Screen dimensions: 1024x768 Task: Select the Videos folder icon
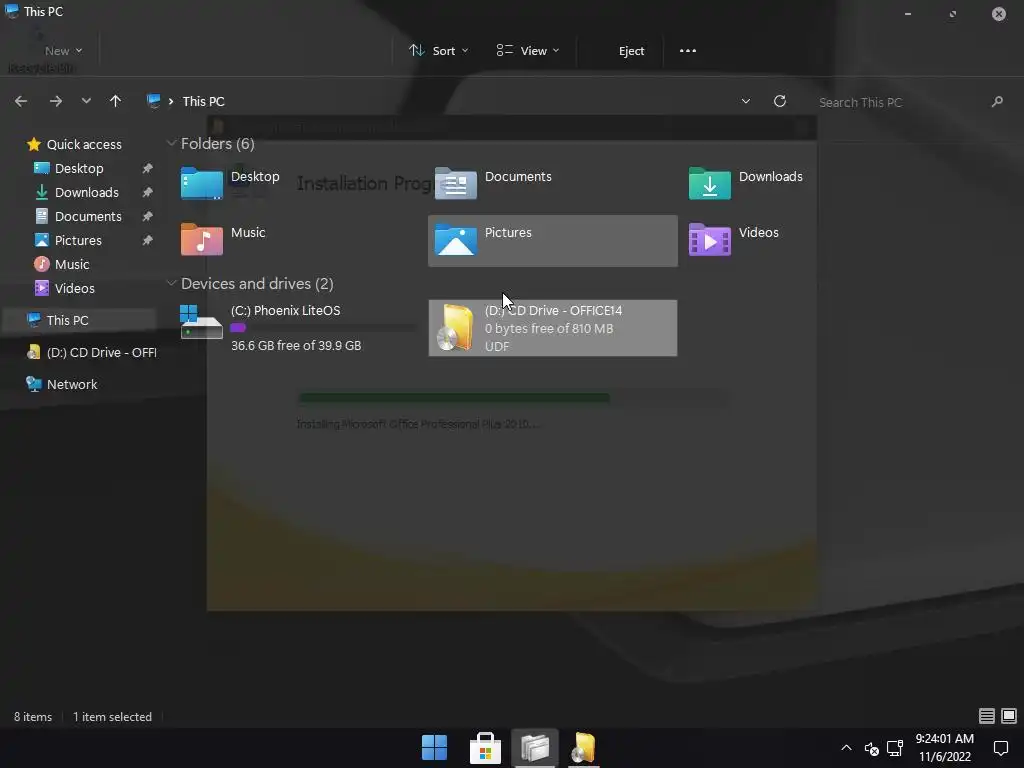(709, 239)
